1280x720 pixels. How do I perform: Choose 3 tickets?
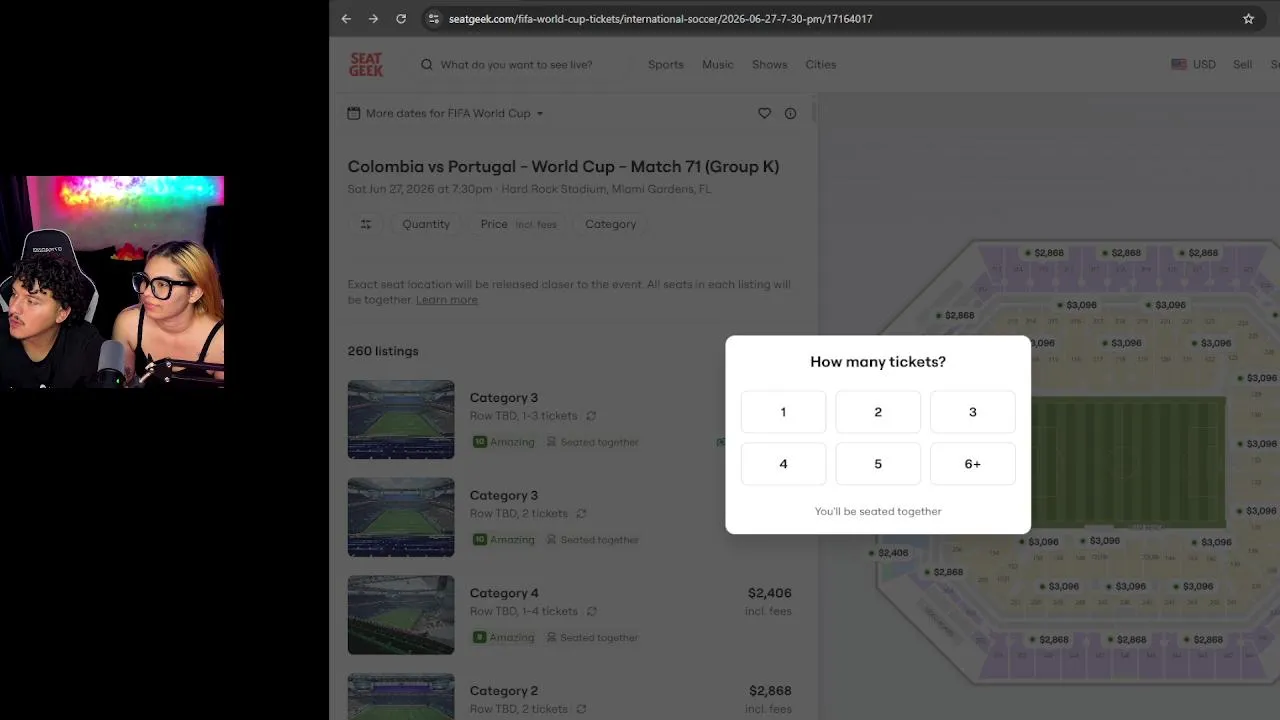[972, 412]
